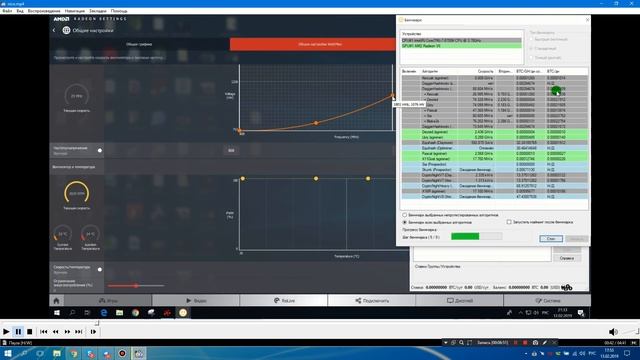Select the red WattMan settings tab
Image resolution: width=640 pixels, height=360 pixels.
[x=313, y=44]
